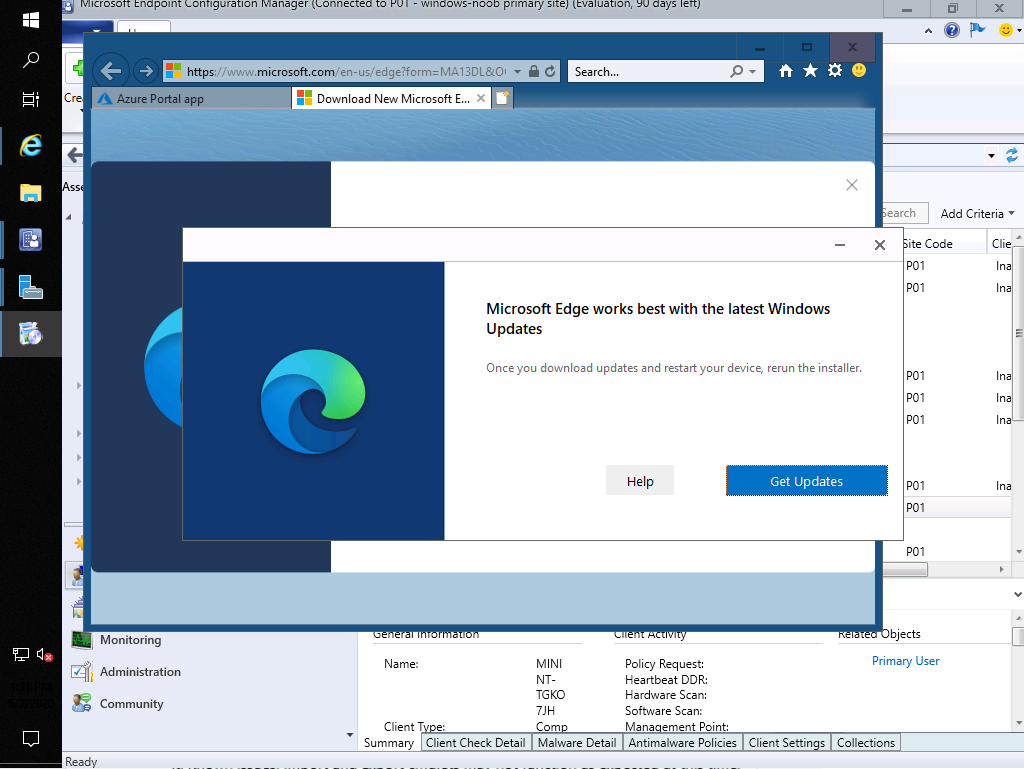Open the software installer taskbar icon

(31, 334)
